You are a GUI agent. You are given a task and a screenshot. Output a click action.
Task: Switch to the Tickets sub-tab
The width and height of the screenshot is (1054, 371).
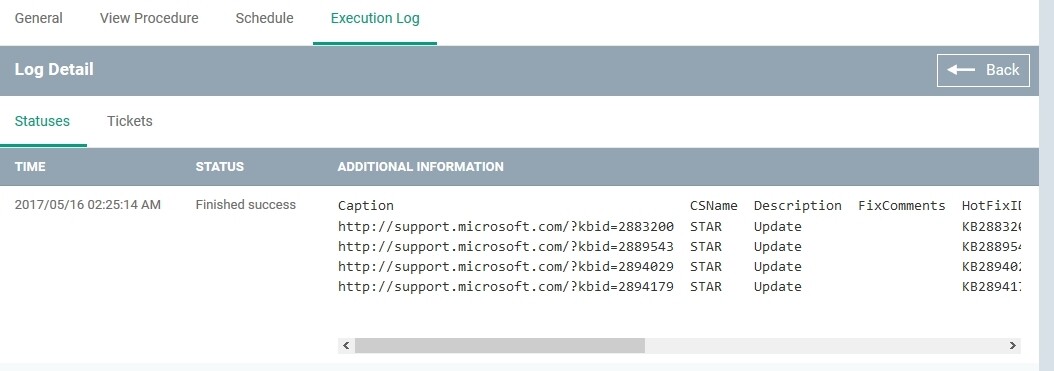130,121
